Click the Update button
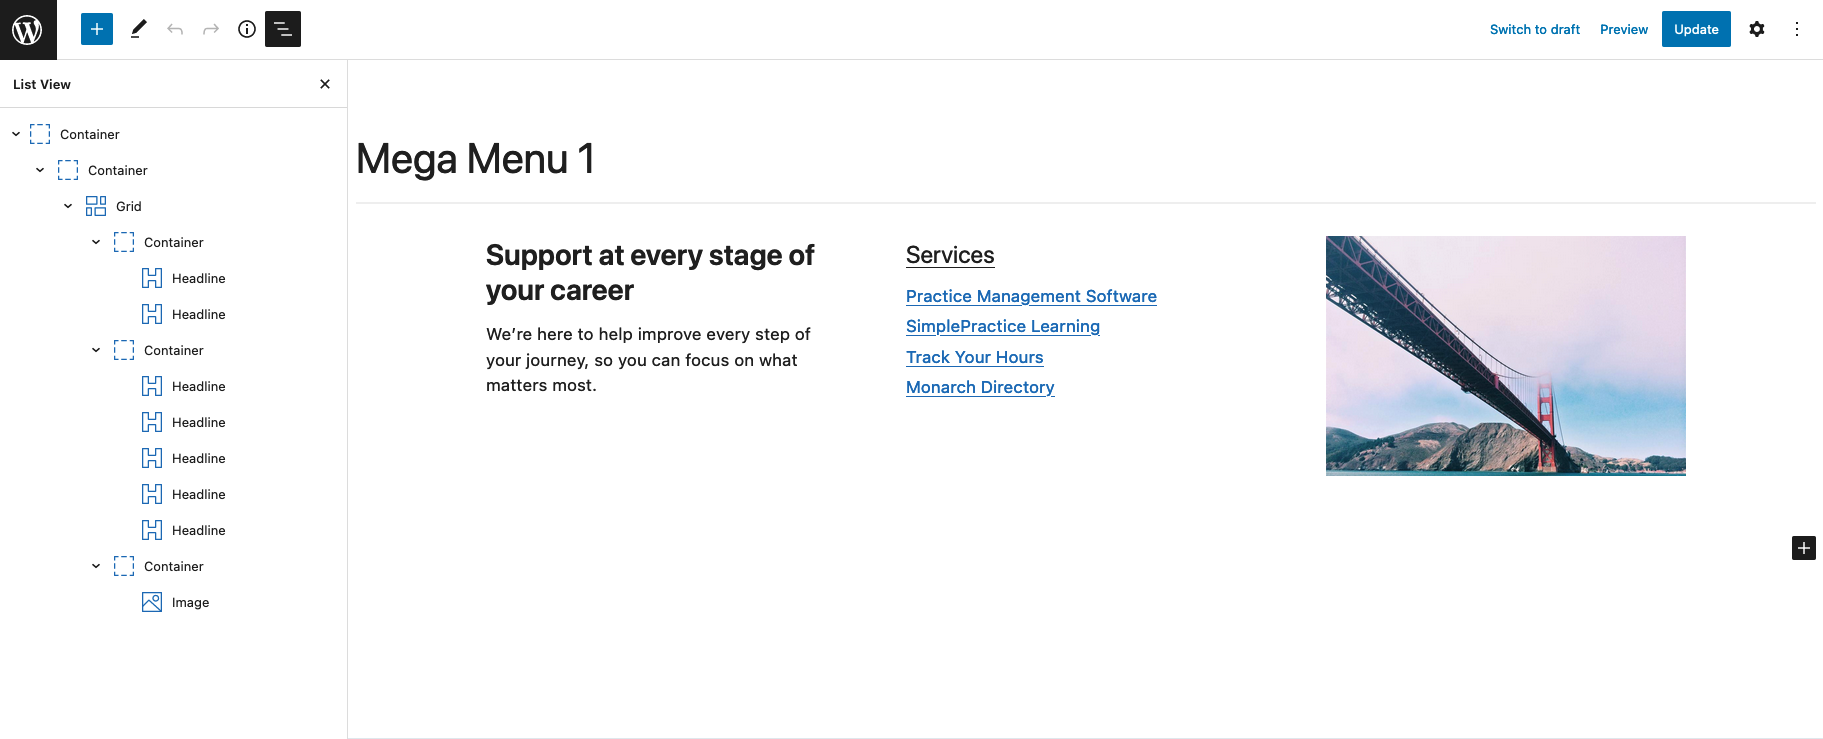This screenshot has height=739, width=1823. [1696, 29]
